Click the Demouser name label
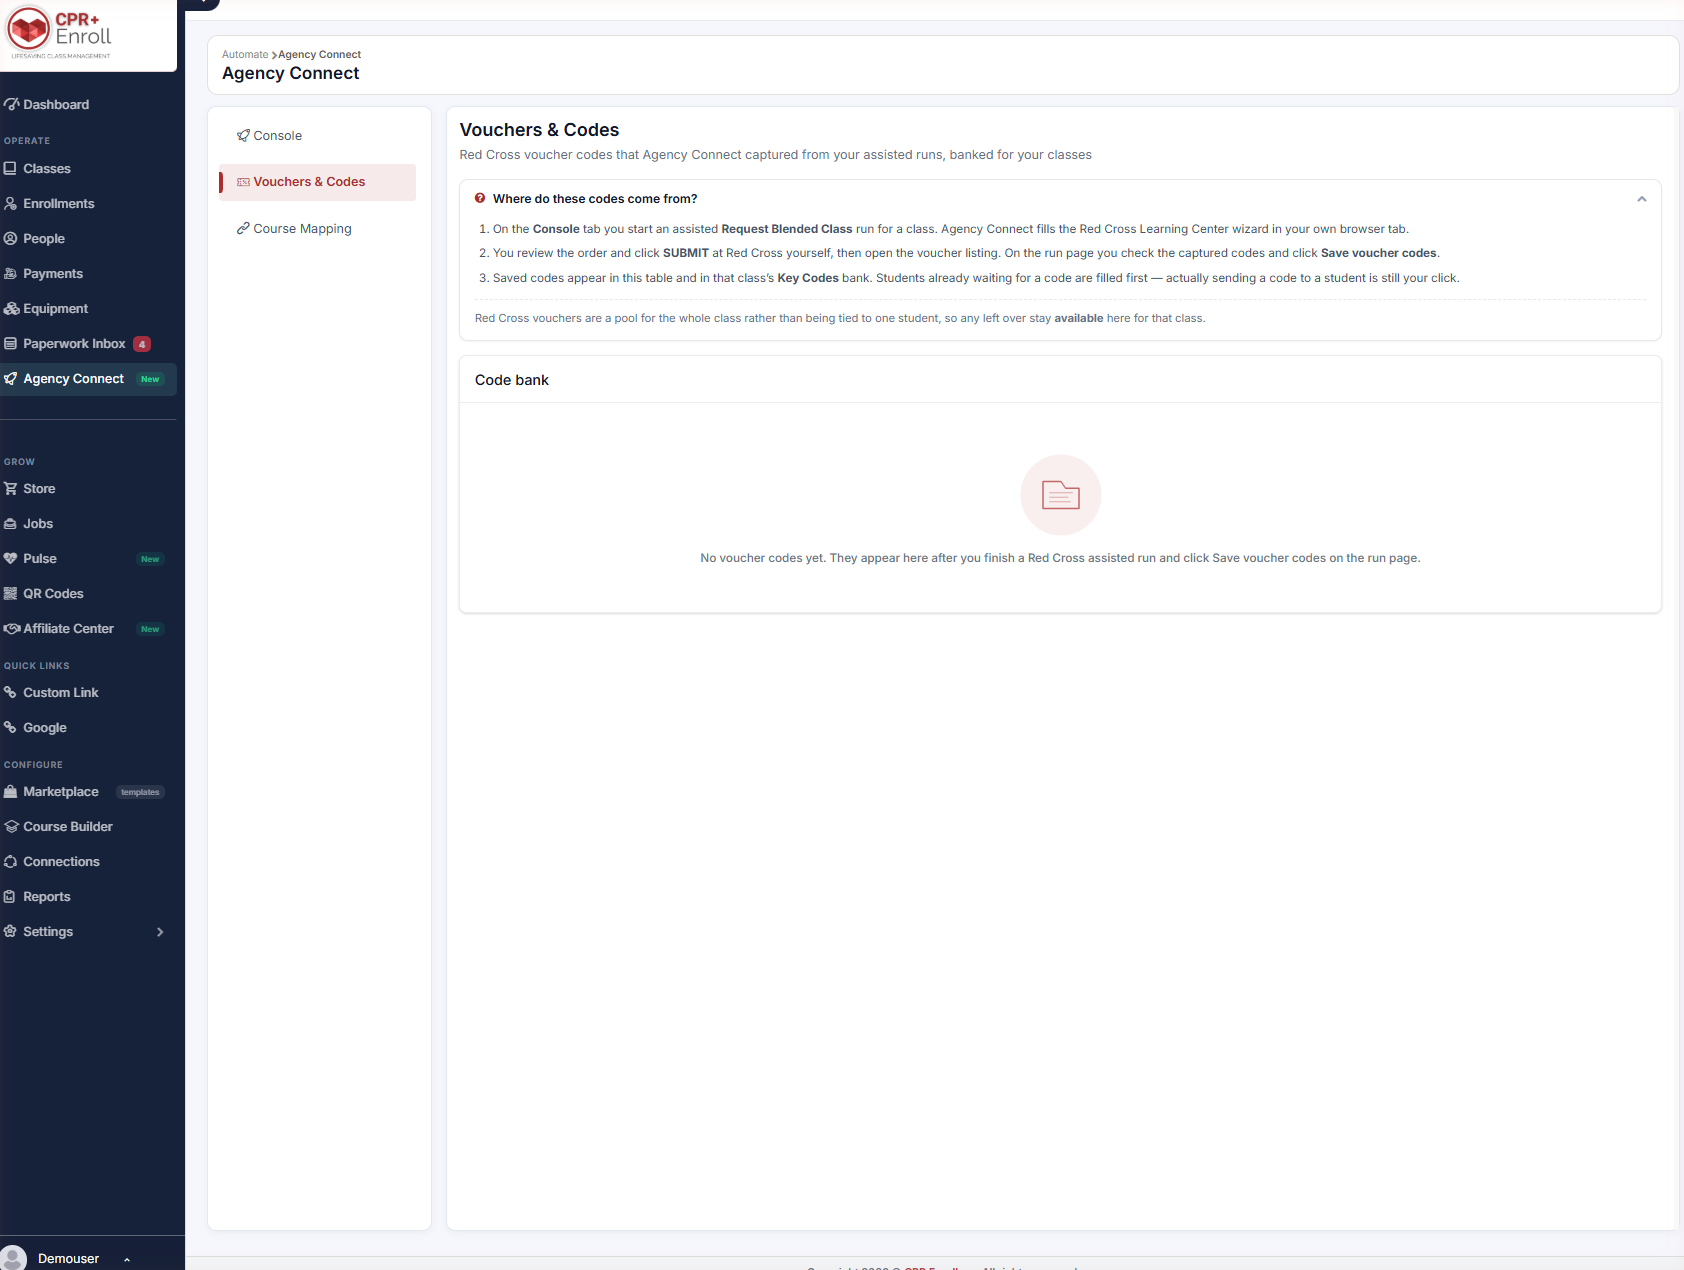The width and height of the screenshot is (1684, 1270). (x=68, y=1259)
